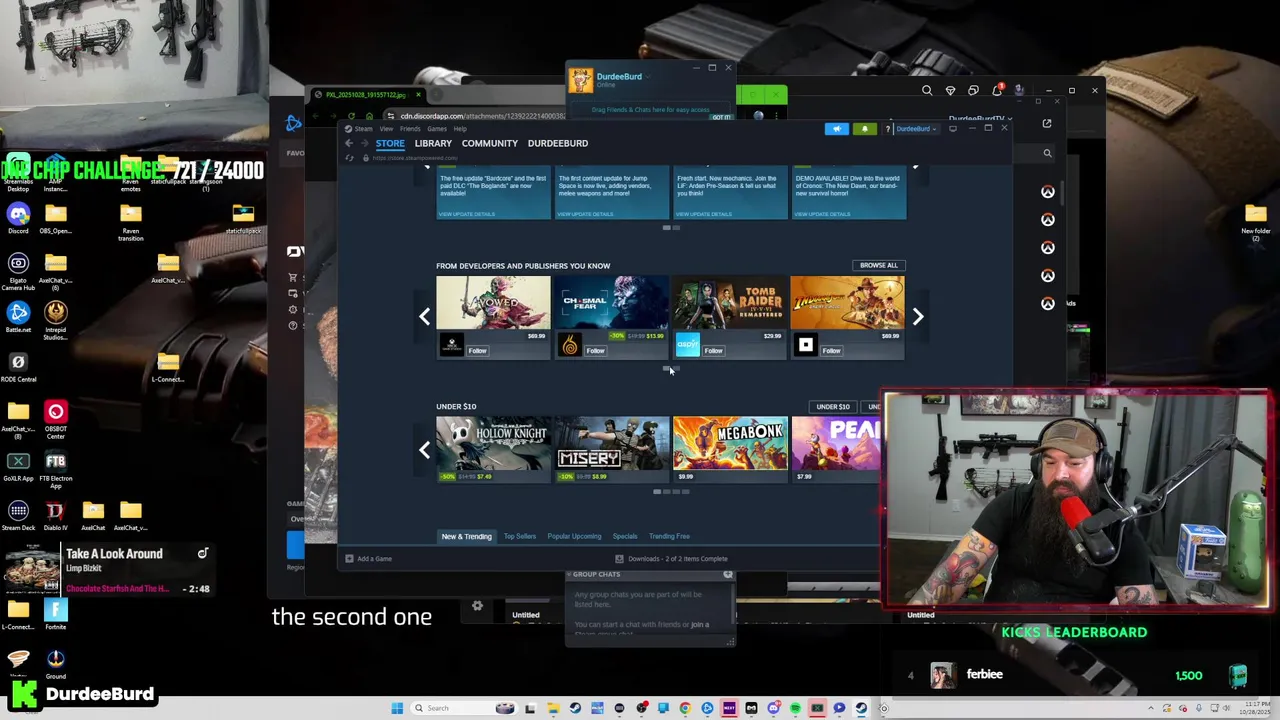This screenshot has width=1280, height=720.
Task: Reload the Steam store page
Action: (349, 158)
